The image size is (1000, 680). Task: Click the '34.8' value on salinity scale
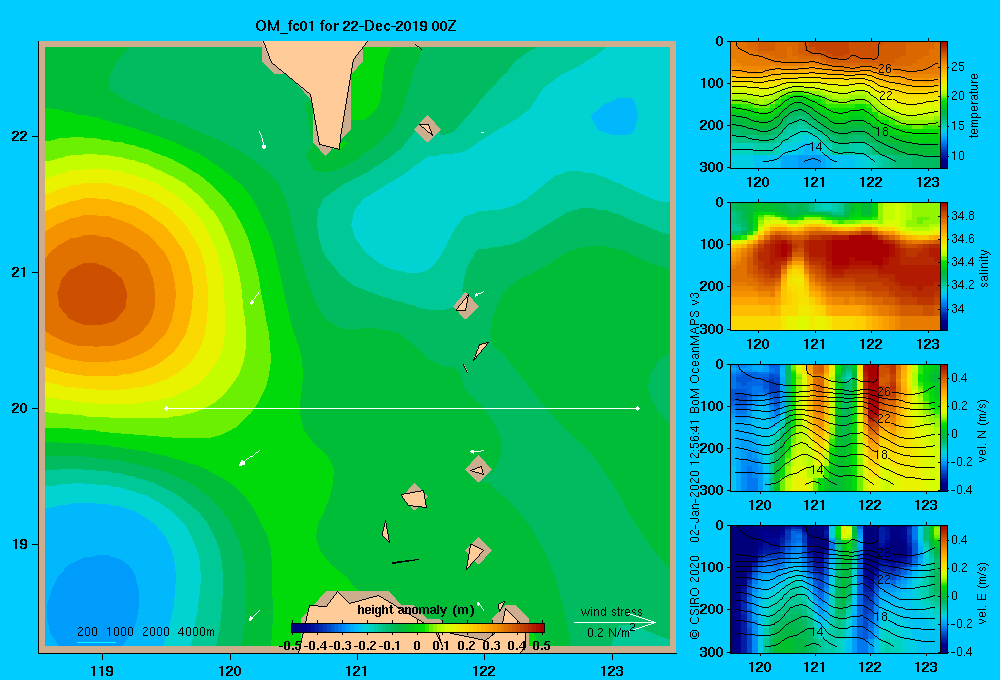pyautogui.click(x=963, y=216)
